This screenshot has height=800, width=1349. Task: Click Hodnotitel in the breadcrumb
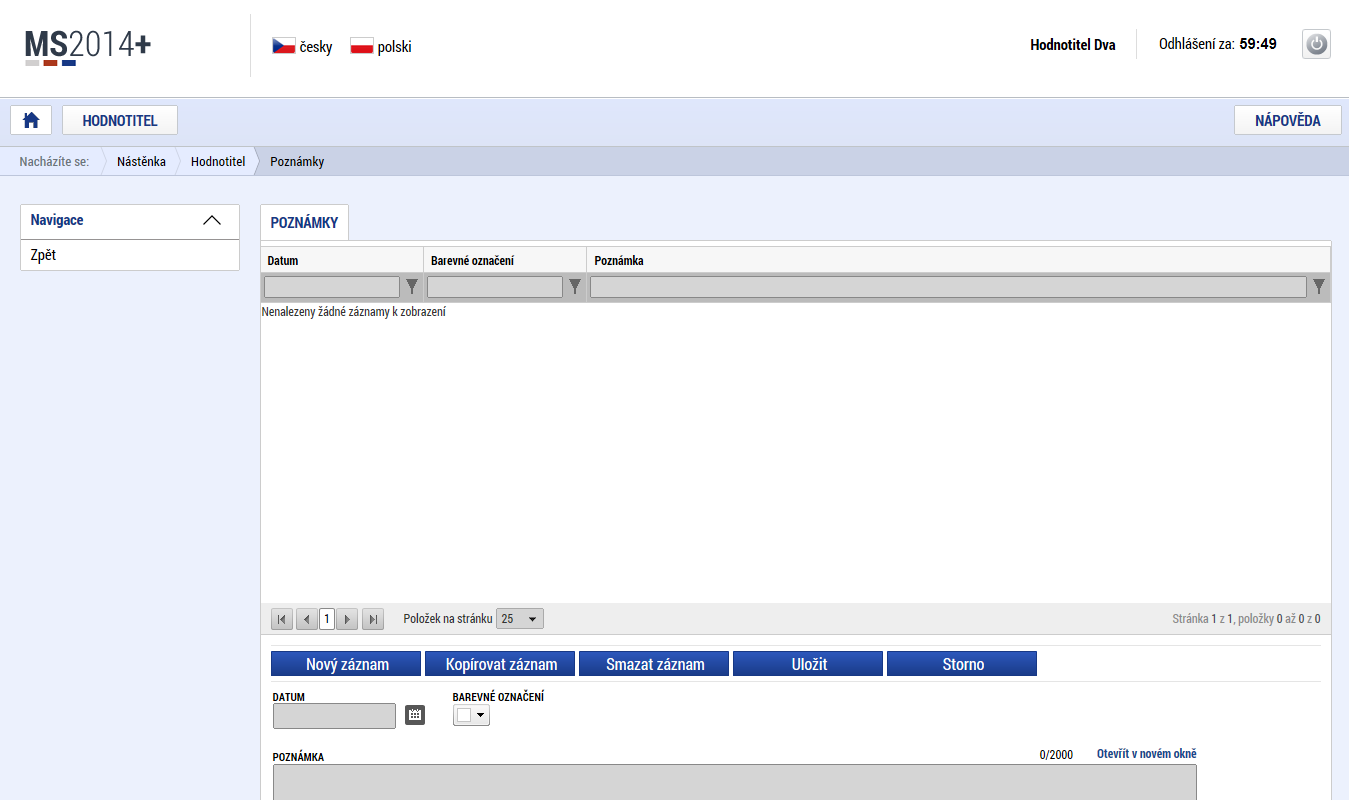218,161
